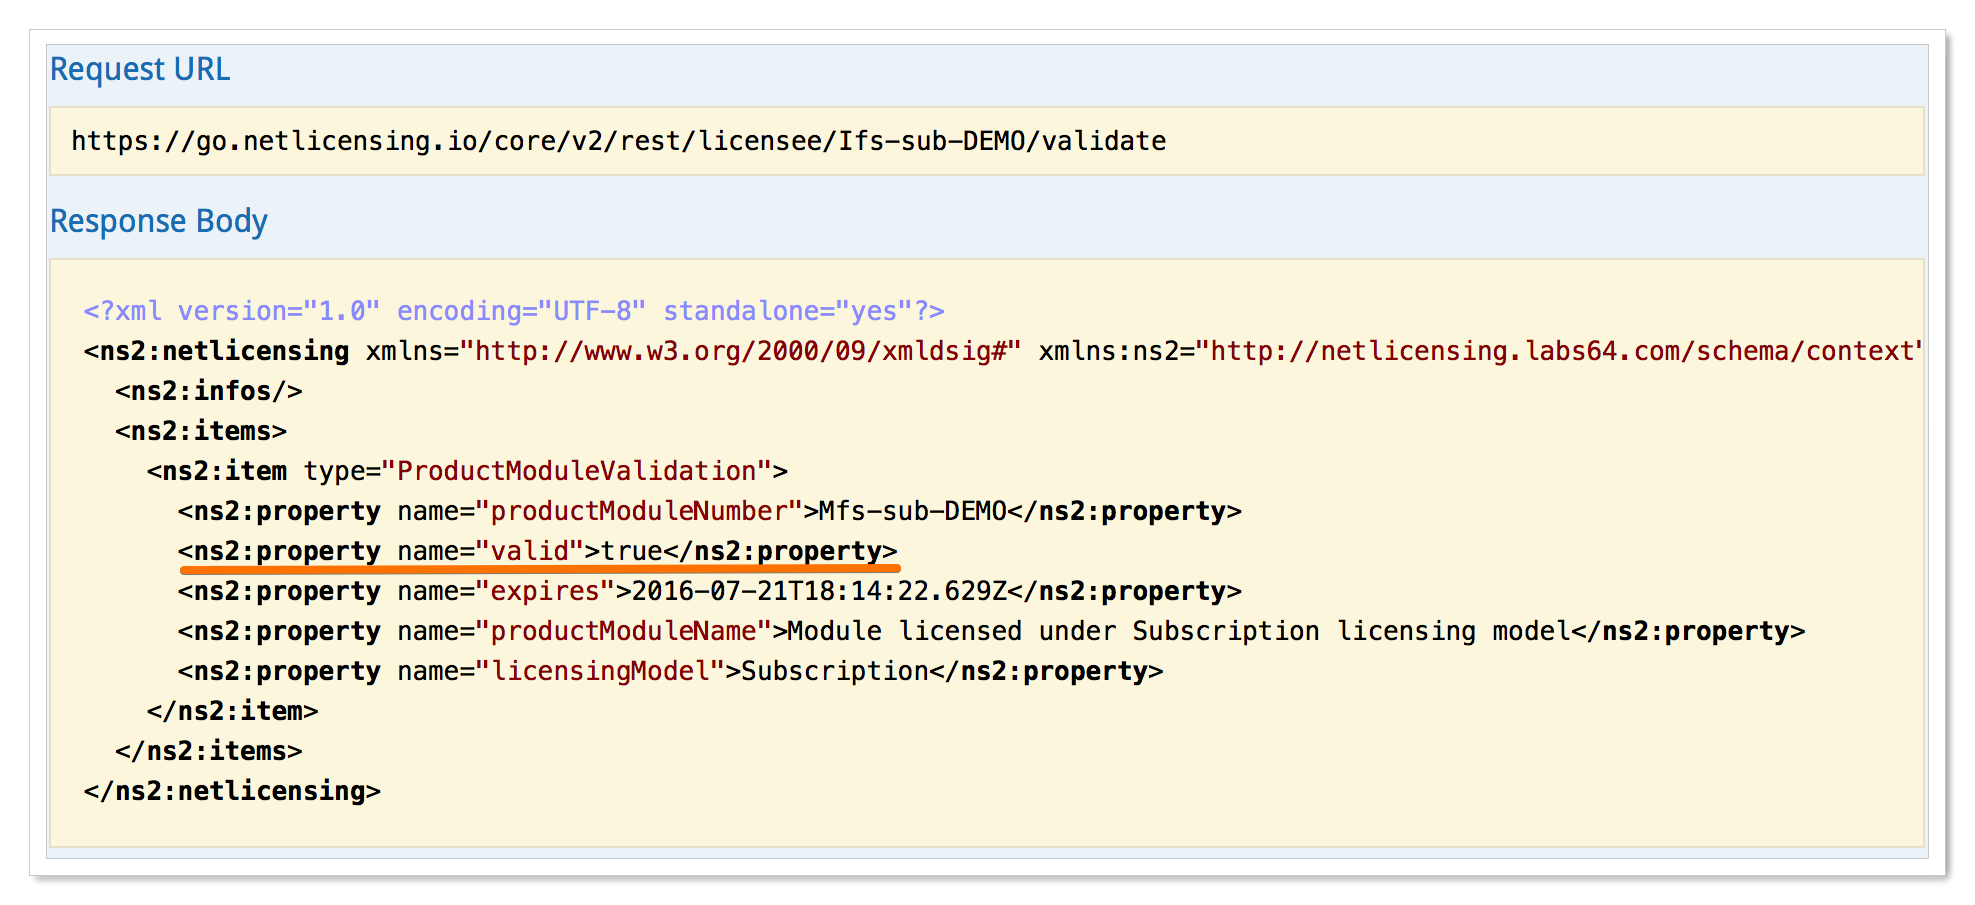Image resolution: width=1975 pixels, height=905 pixels.
Task: Click the ns2:item type ProductModuleValidation line
Action: 467,471
